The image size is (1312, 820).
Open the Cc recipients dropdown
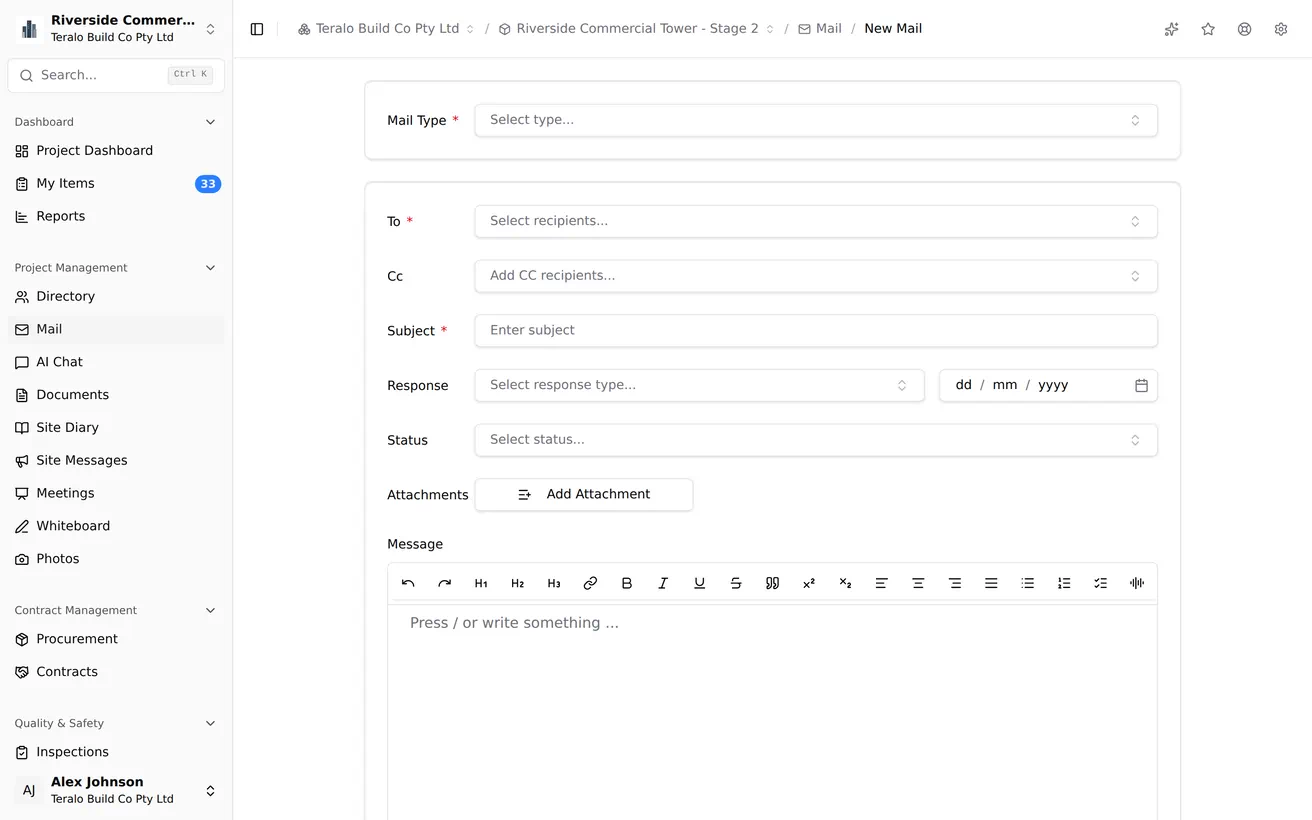pos(816,276)
